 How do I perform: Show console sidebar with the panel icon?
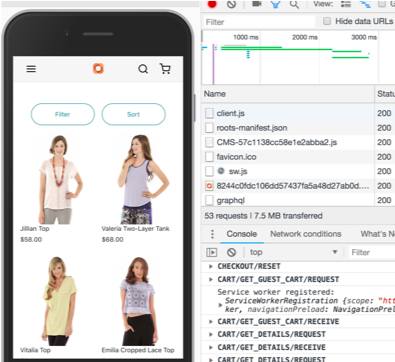coord(212,252)
